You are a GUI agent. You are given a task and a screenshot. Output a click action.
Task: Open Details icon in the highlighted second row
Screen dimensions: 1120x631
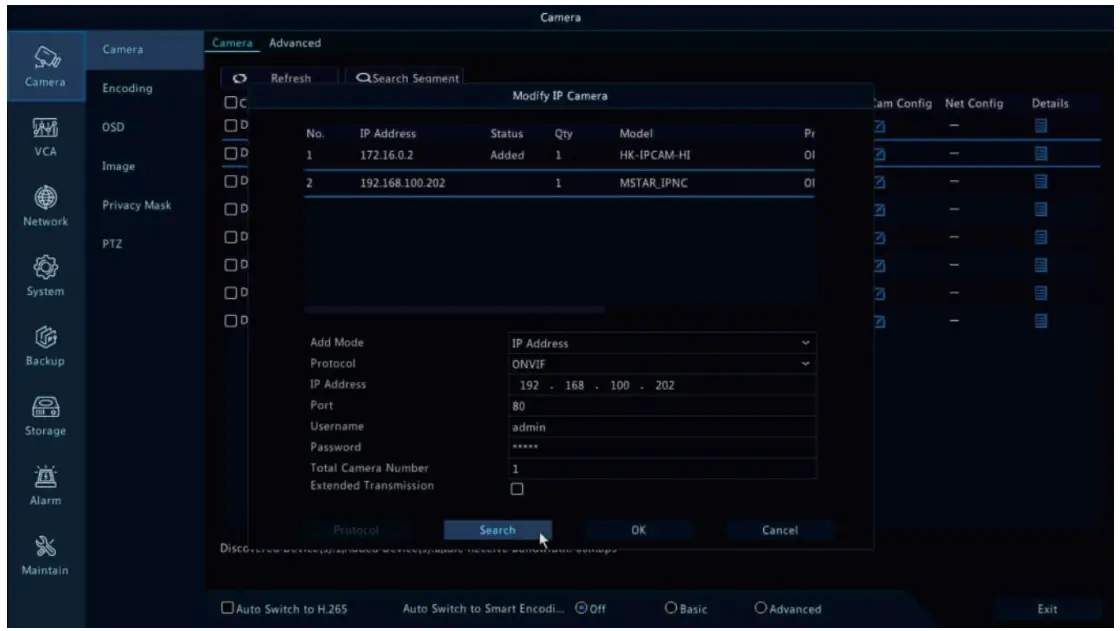coord(1041,154)
